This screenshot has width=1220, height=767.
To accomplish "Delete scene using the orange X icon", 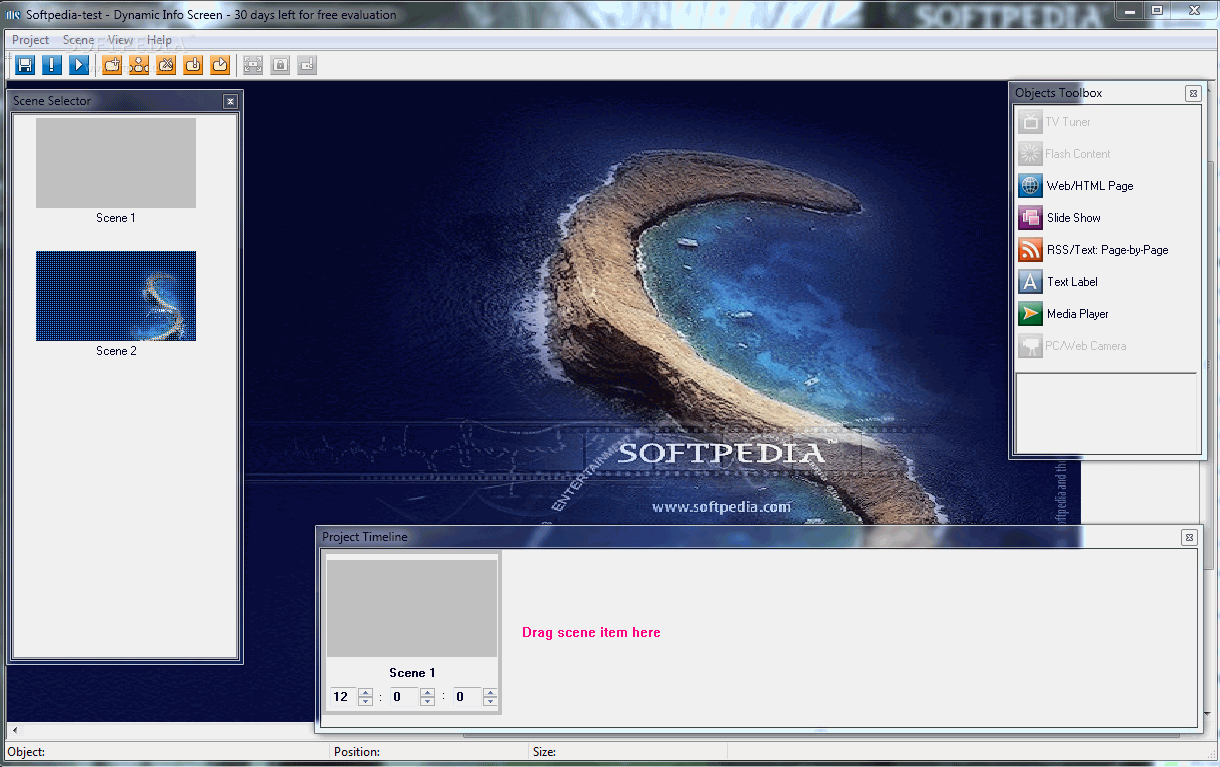I will coord(166,65).
